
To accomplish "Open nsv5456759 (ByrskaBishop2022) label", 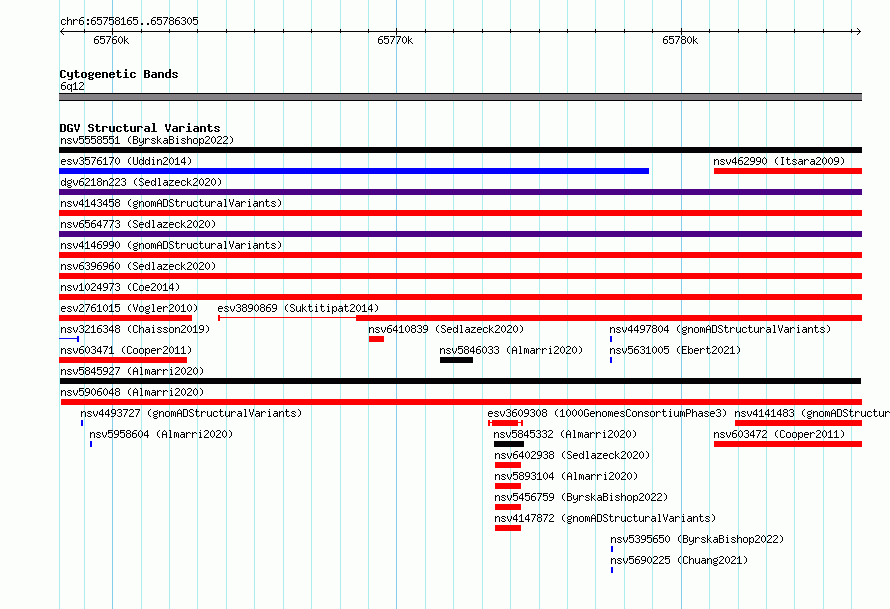I will coord(581,497).
